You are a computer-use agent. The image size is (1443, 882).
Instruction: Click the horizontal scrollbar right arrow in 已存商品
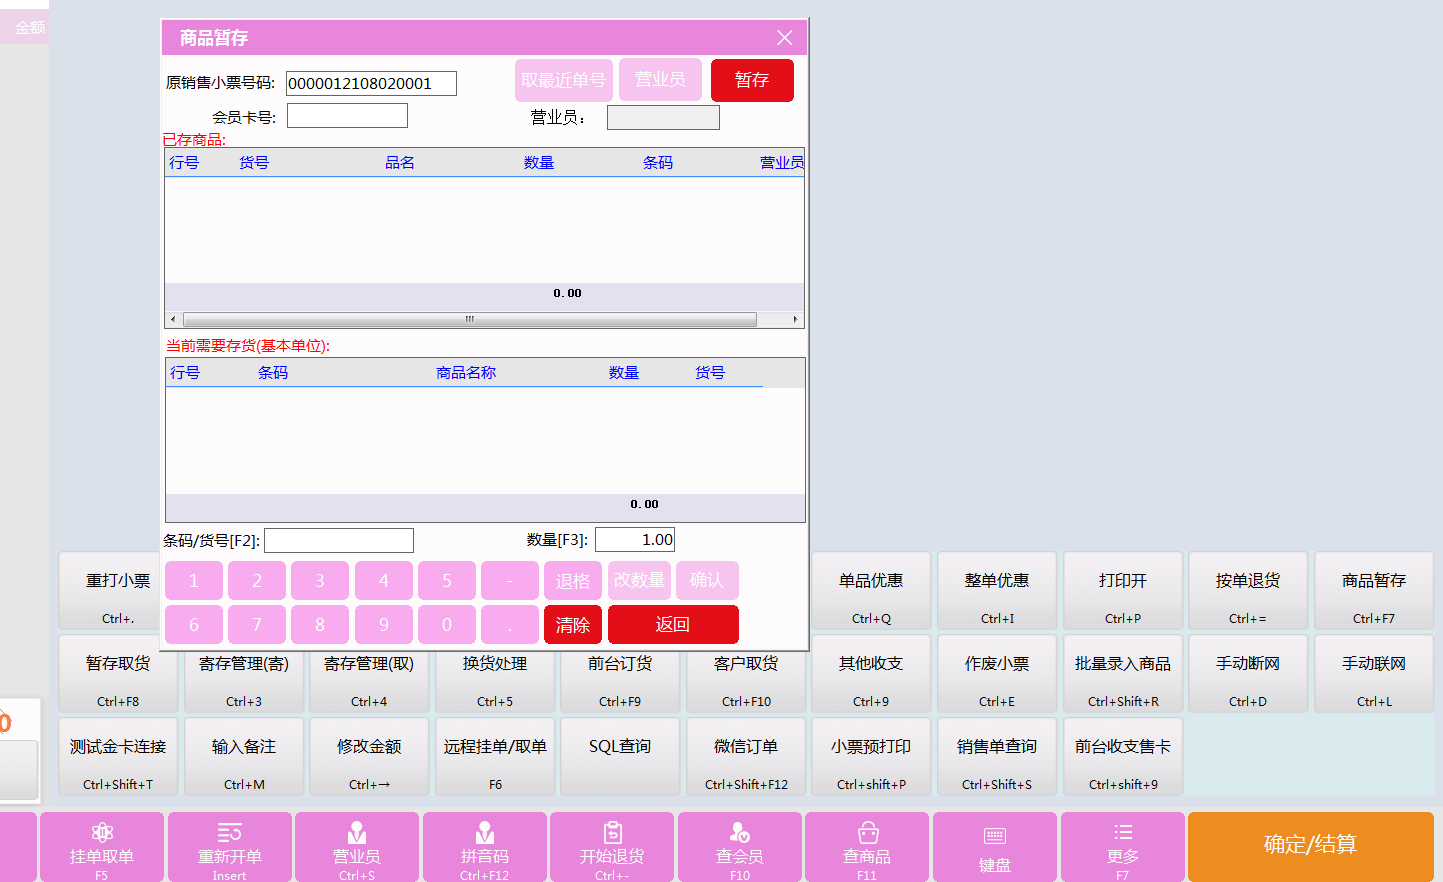795,320
